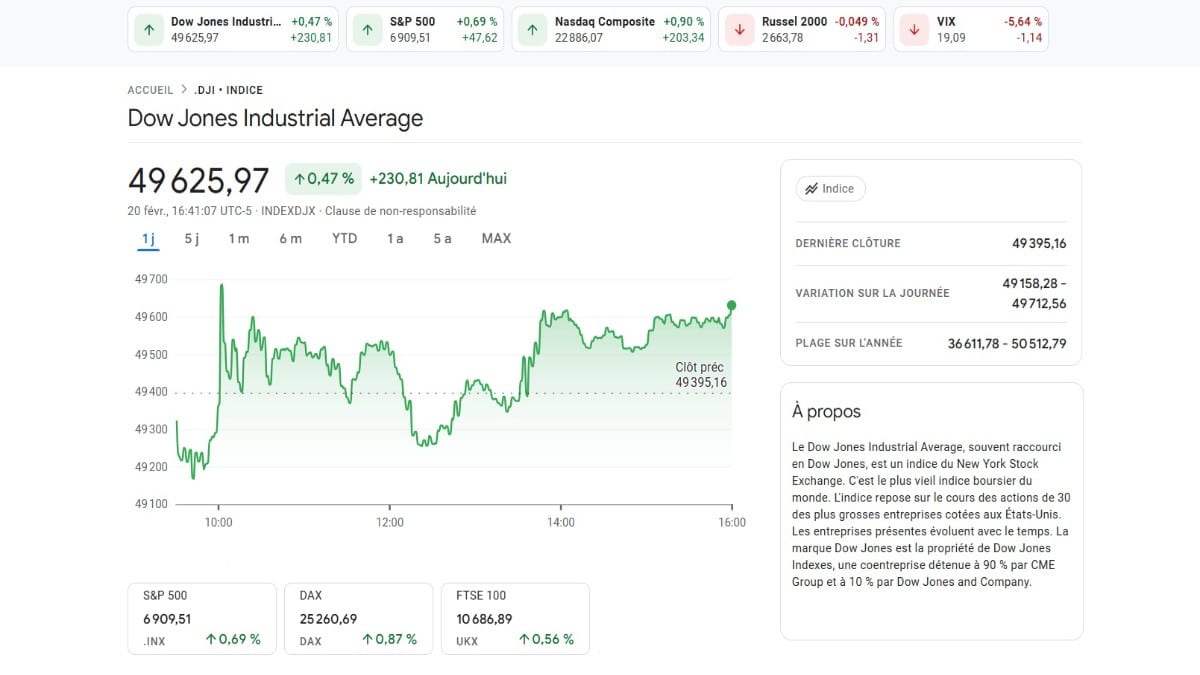Click the DAX +0,87 % change value
Screen dimensions: 1200x675
tap(389, 639)
